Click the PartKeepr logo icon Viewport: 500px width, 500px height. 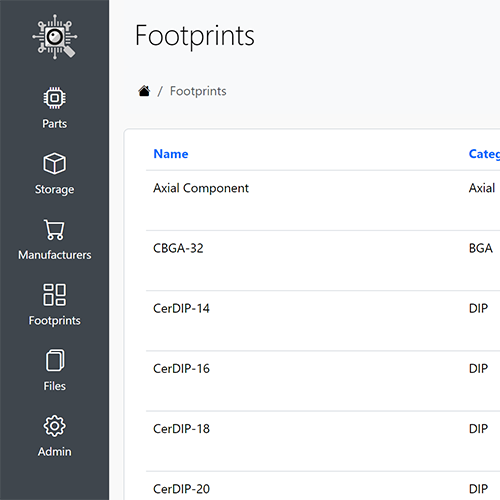pos(55,37)
